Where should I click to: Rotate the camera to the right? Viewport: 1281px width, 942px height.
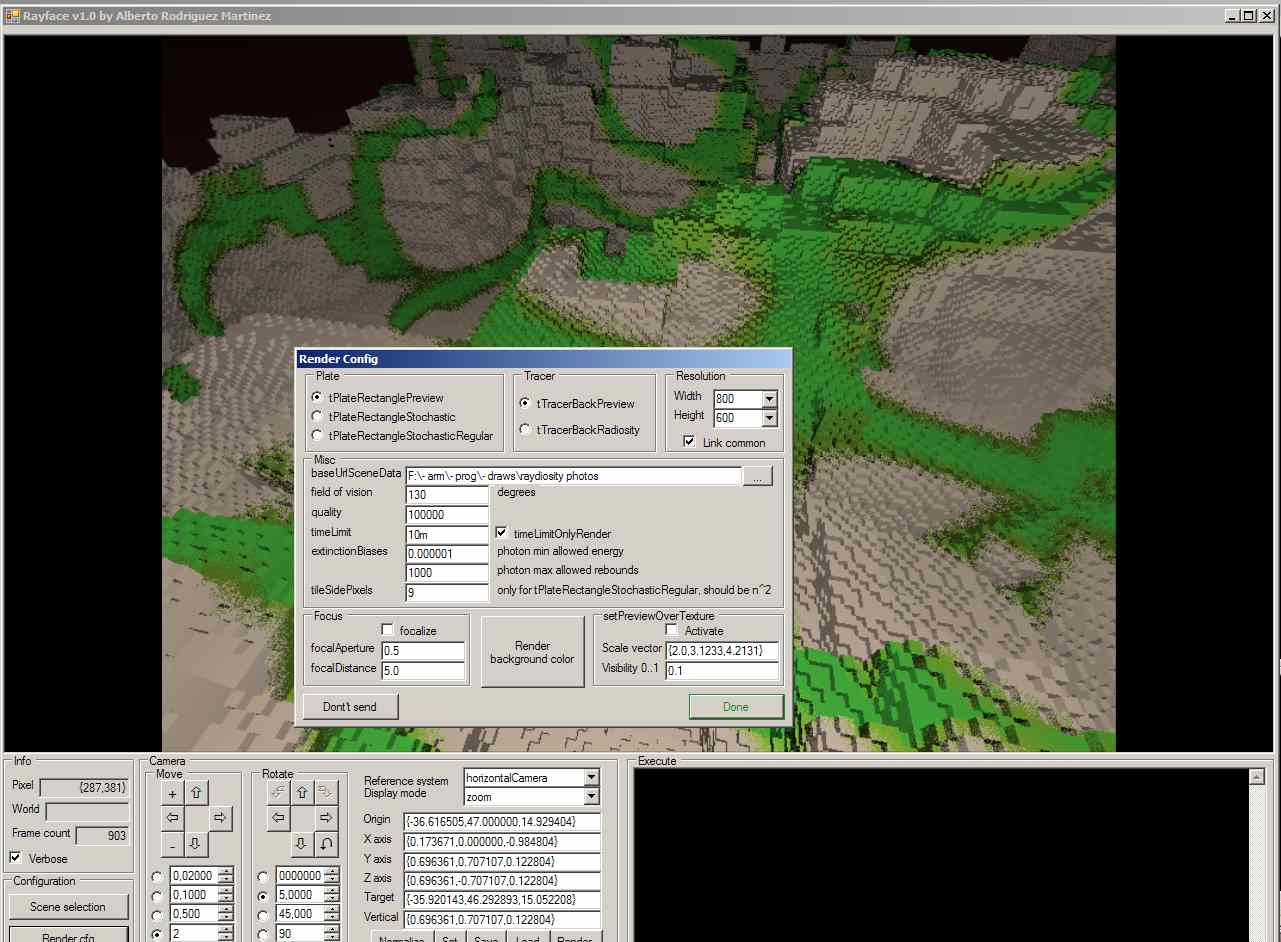pyautogui.click(x=326, y=818)
